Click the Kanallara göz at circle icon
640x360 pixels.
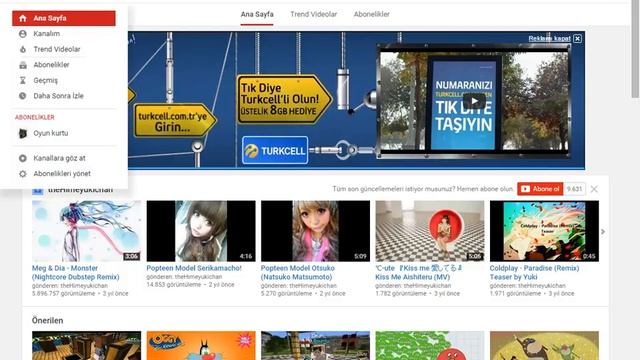click(x=23, y=158)
